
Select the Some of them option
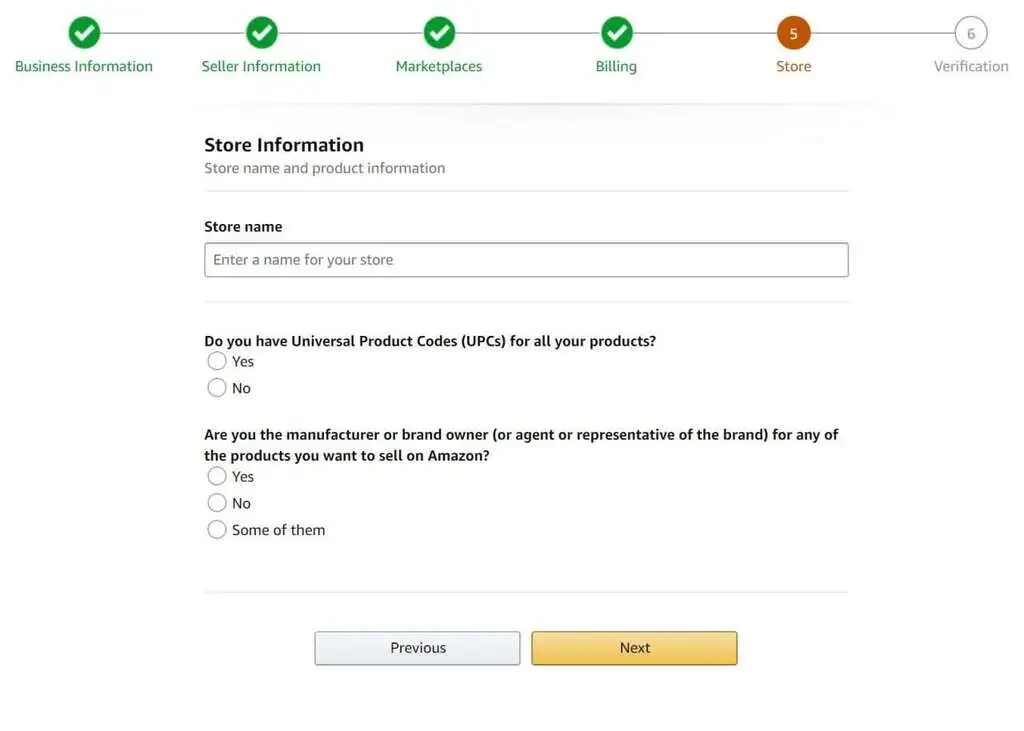point(217,529)
